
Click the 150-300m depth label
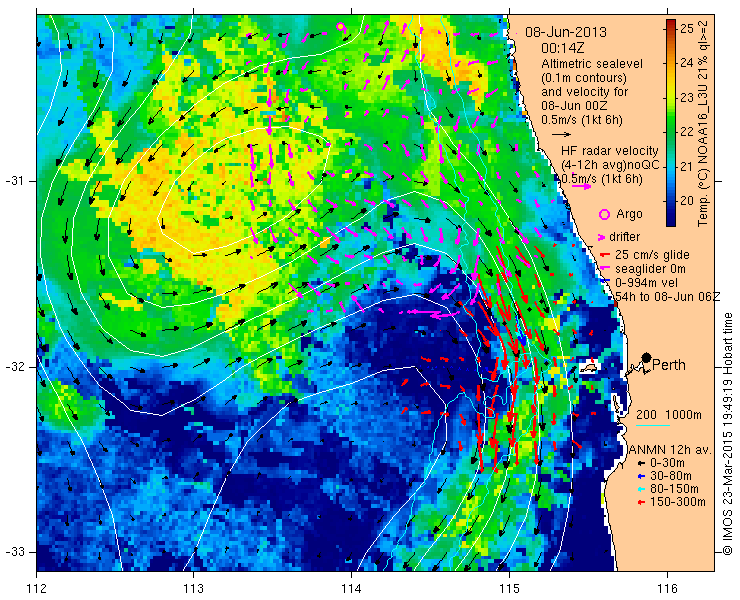click(678, 502)
